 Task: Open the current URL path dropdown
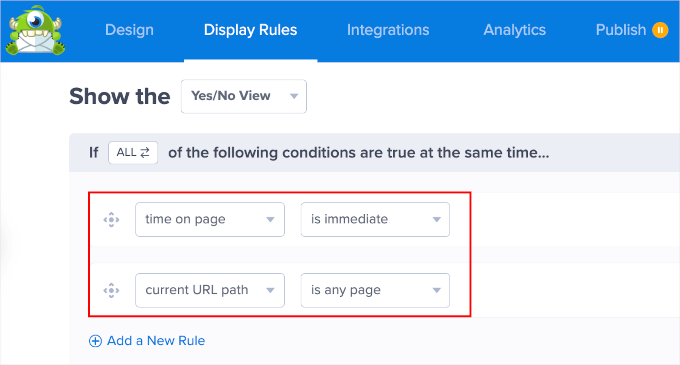pos(210,290)
